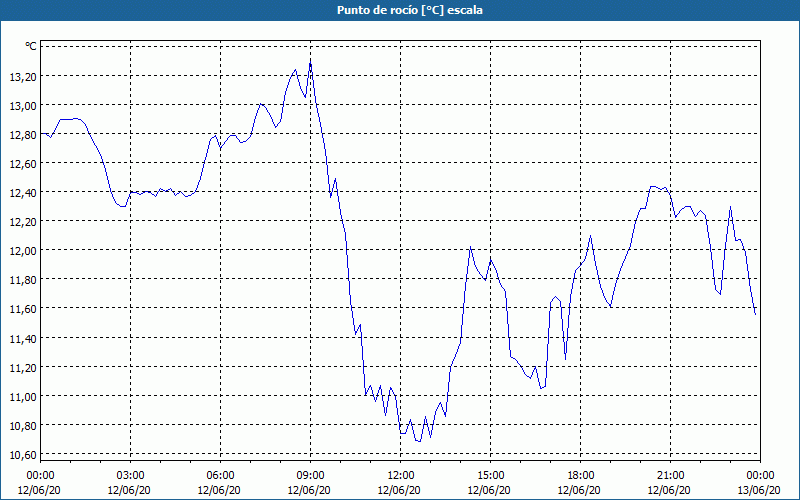Screen dimensions: 800x500
Task: Click the 12/06/20 date under the first 00:00
Action: coord(39,490)
